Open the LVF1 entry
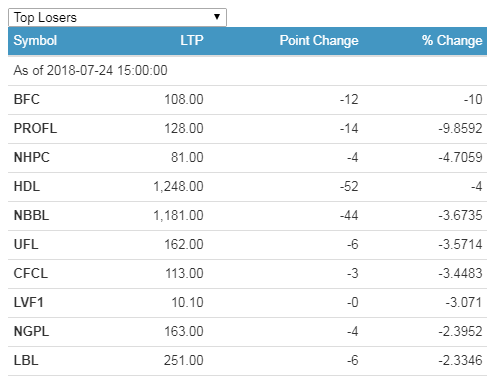497x378 pixels. coord(29,302)
